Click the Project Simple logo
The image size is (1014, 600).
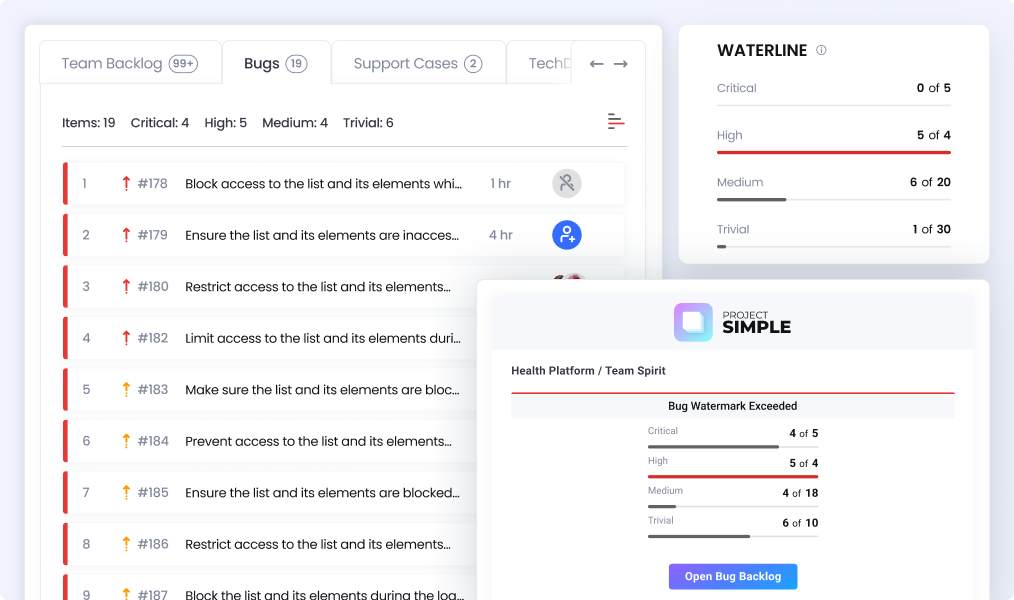(x=732, y=322)
